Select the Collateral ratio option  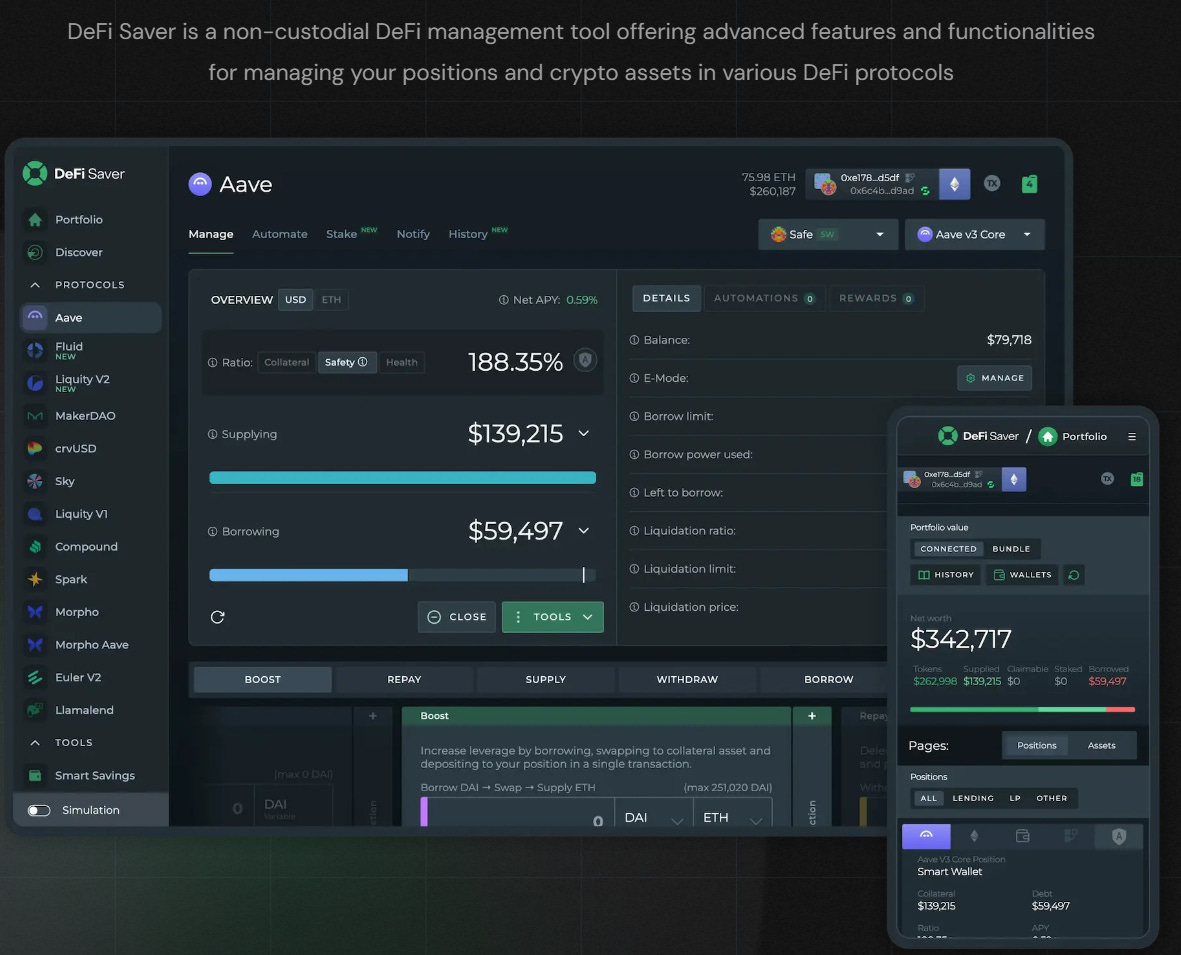click(286, 362)
